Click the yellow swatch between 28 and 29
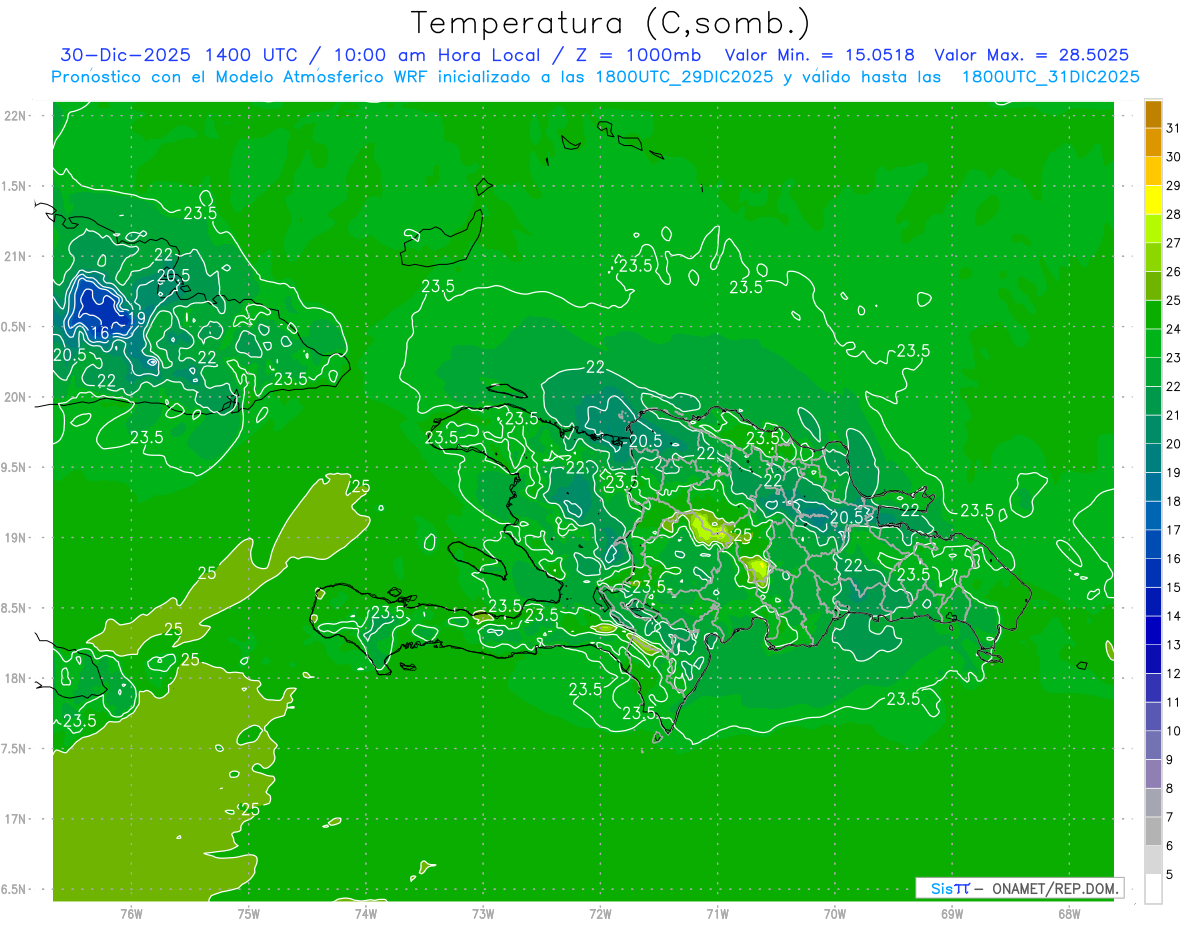The image size is (1200, 927). pyautogui.click(x=1153, y=200)
